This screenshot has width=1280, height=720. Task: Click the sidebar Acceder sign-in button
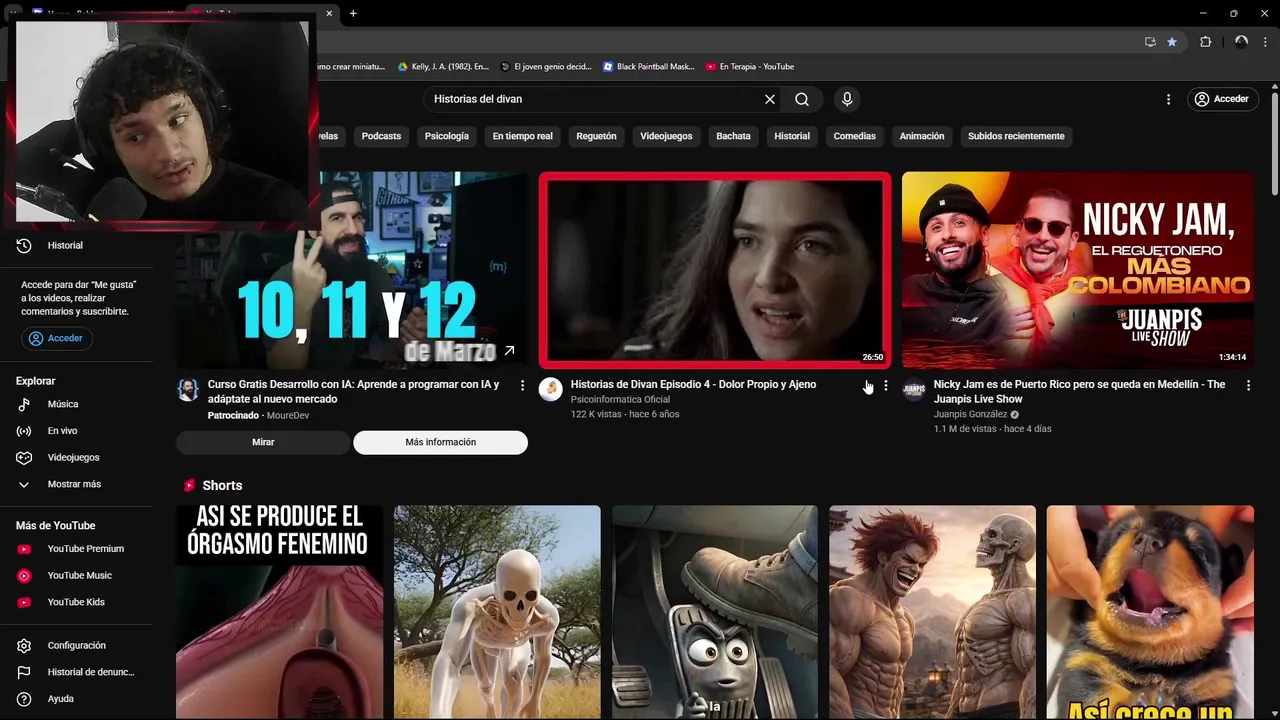coord(57,338)
